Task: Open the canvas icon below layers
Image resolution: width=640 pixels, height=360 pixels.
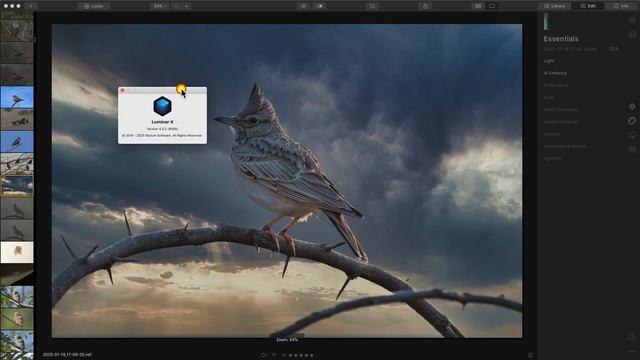Action: [632, 35]
